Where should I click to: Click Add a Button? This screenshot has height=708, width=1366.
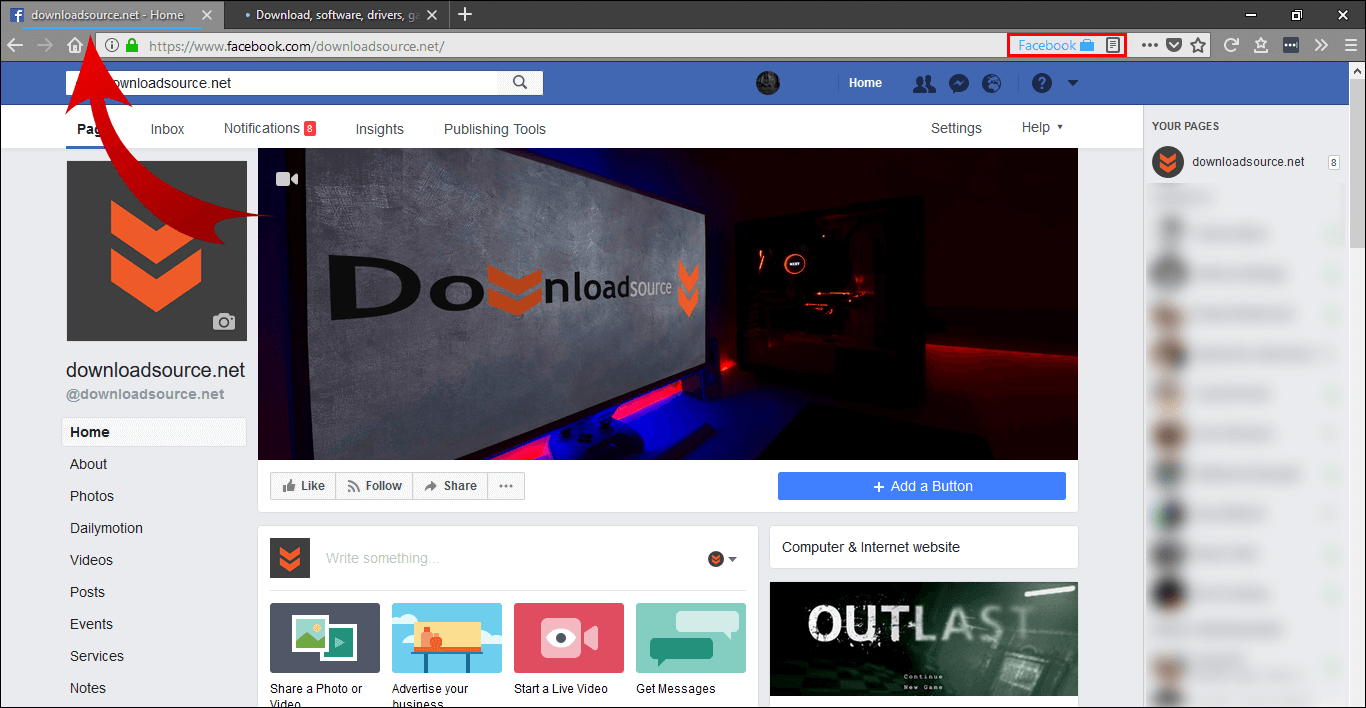click(x=922, y=486)
